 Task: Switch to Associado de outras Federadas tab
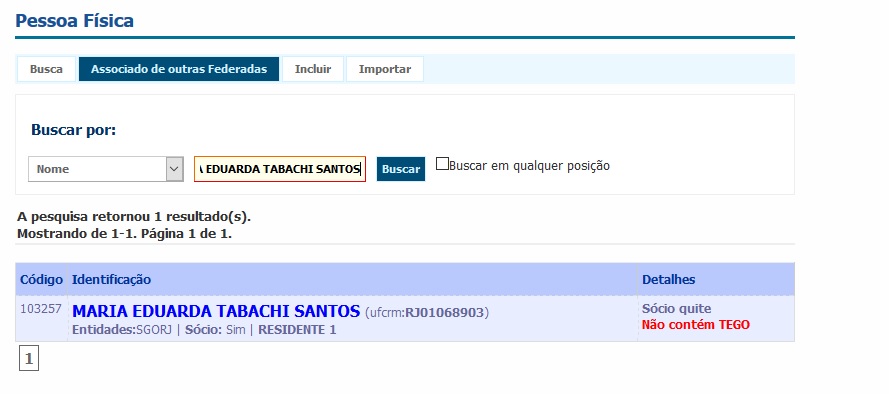(x=179, y=69)
